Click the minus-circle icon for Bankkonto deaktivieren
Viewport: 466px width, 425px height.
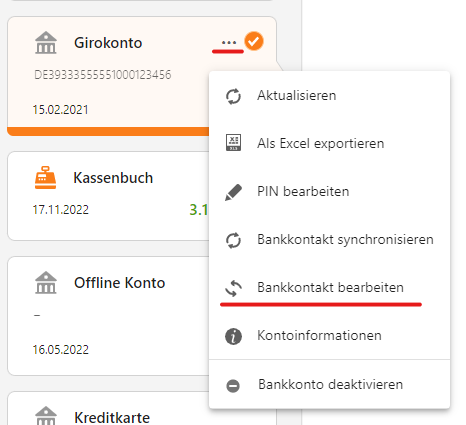click(x=233, y=386)
